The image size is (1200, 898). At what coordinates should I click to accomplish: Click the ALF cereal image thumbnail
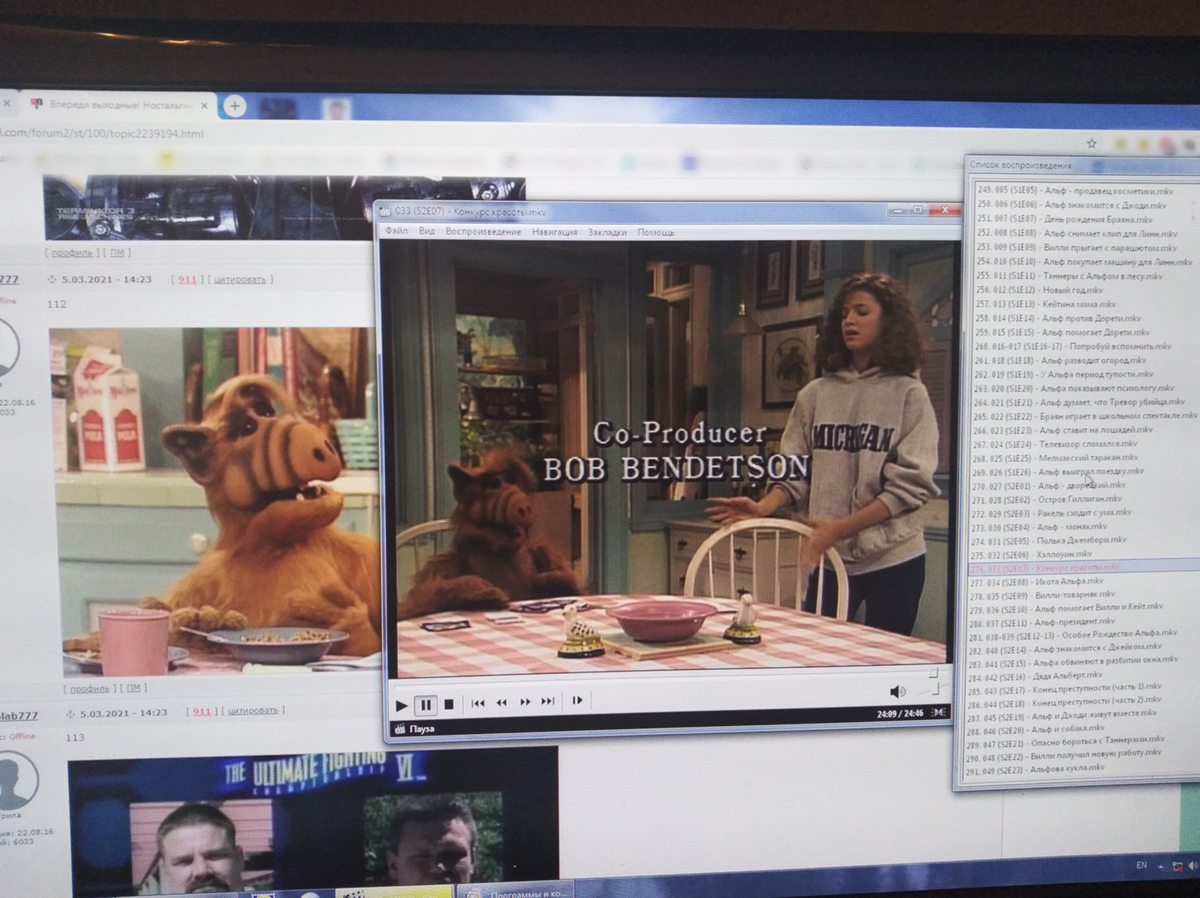tap(215, 498)
